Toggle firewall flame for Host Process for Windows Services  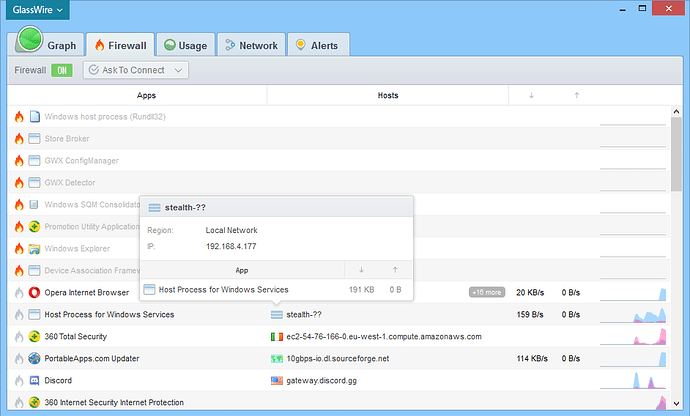tap(19, 315)
